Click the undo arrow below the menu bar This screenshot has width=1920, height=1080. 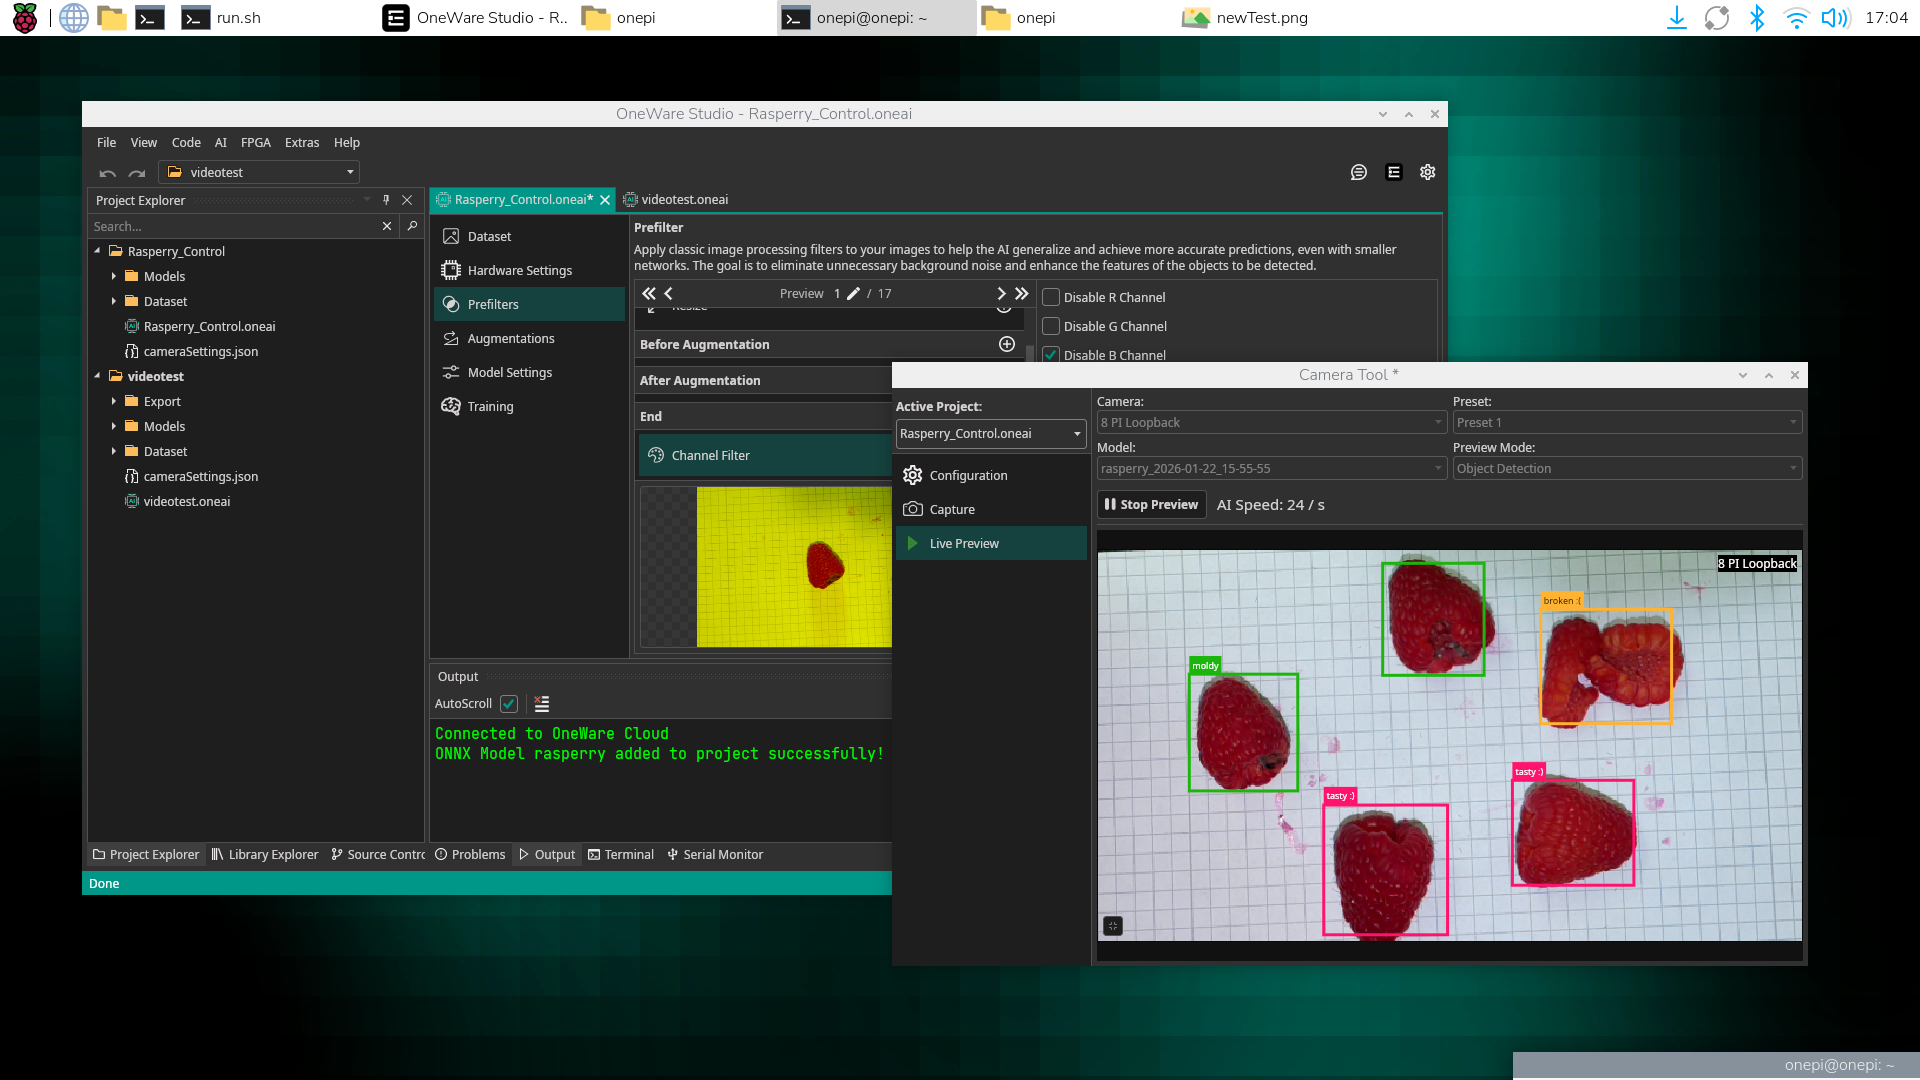108,172
